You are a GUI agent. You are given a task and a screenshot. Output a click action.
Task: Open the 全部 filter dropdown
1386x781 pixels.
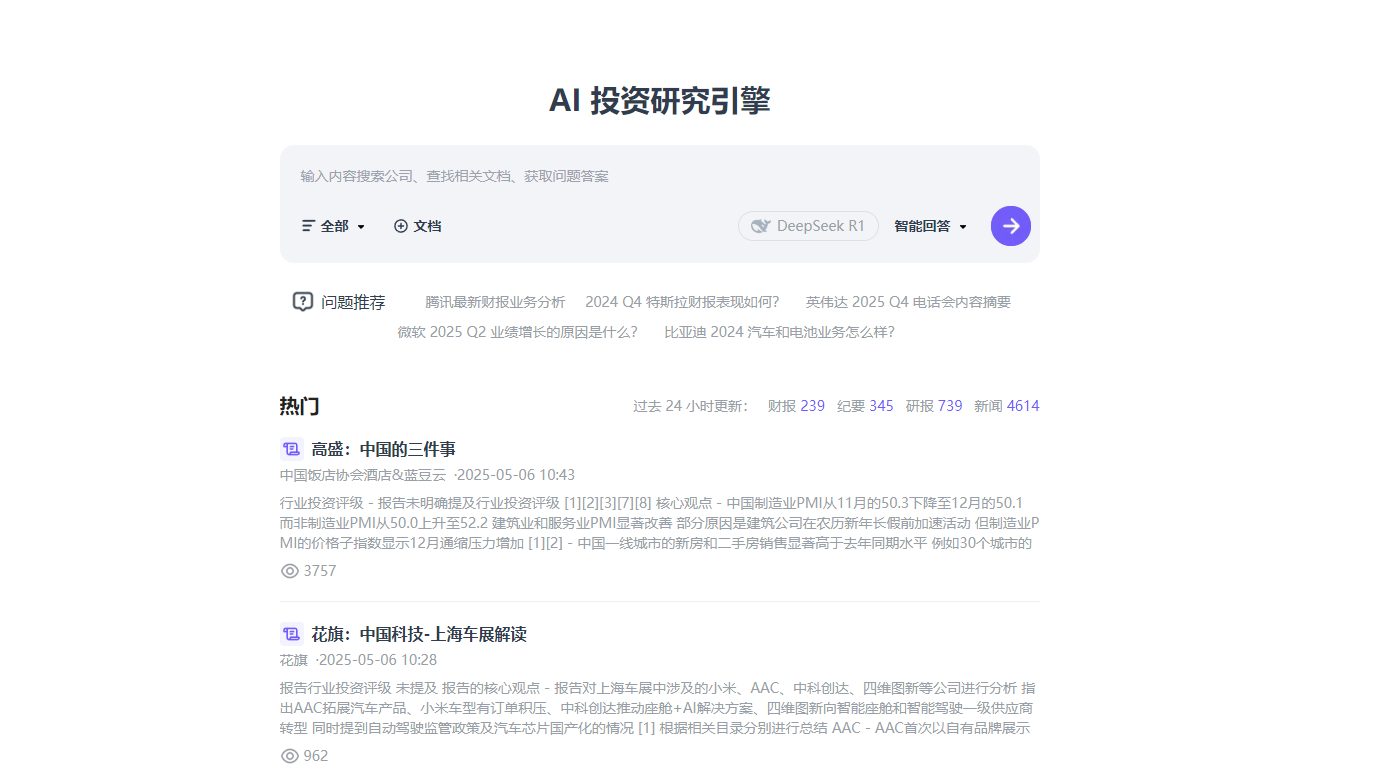(334, 226)
